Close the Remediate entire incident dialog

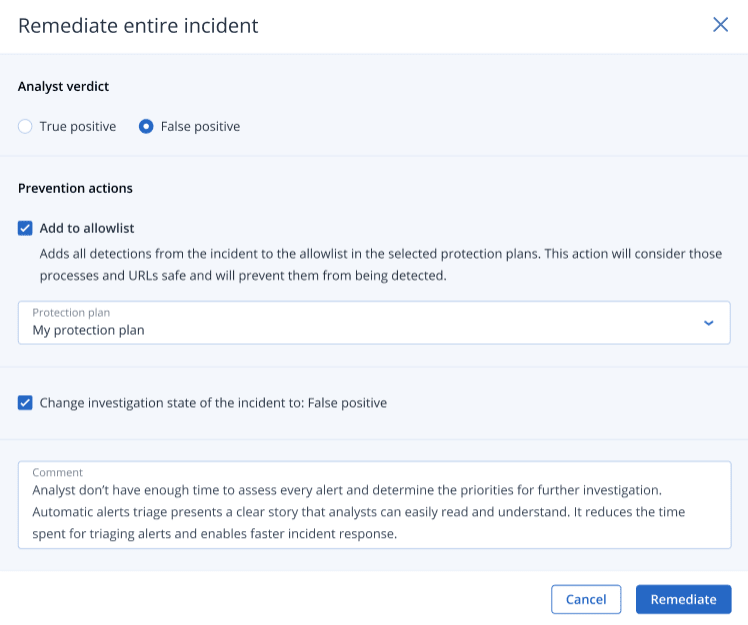pos(720,25)
